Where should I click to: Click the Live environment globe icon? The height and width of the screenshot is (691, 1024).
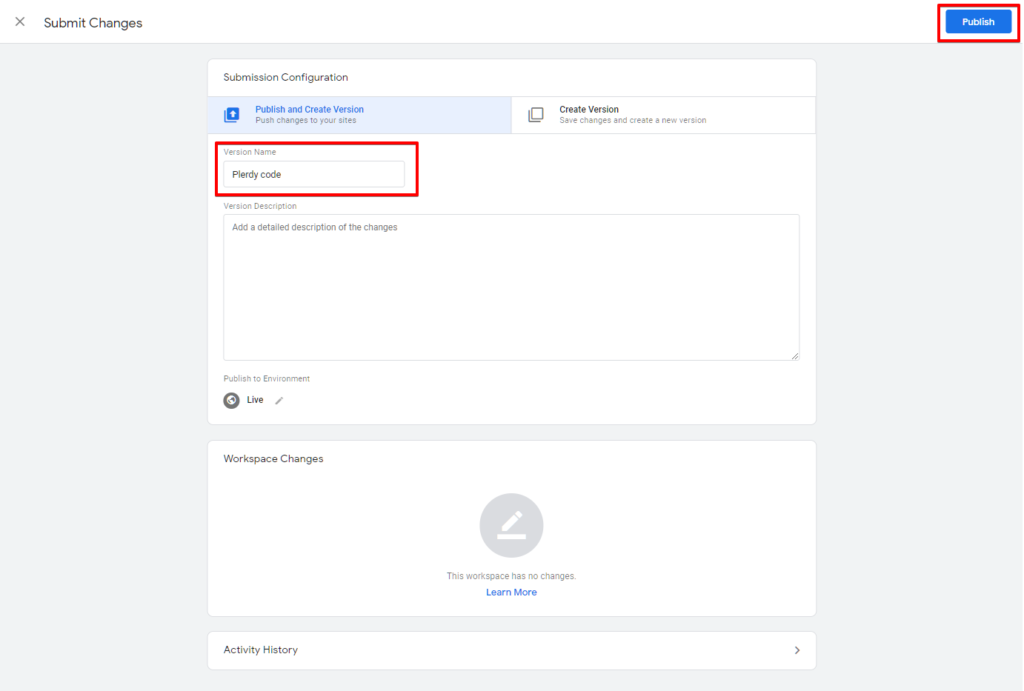coord(231,400)
